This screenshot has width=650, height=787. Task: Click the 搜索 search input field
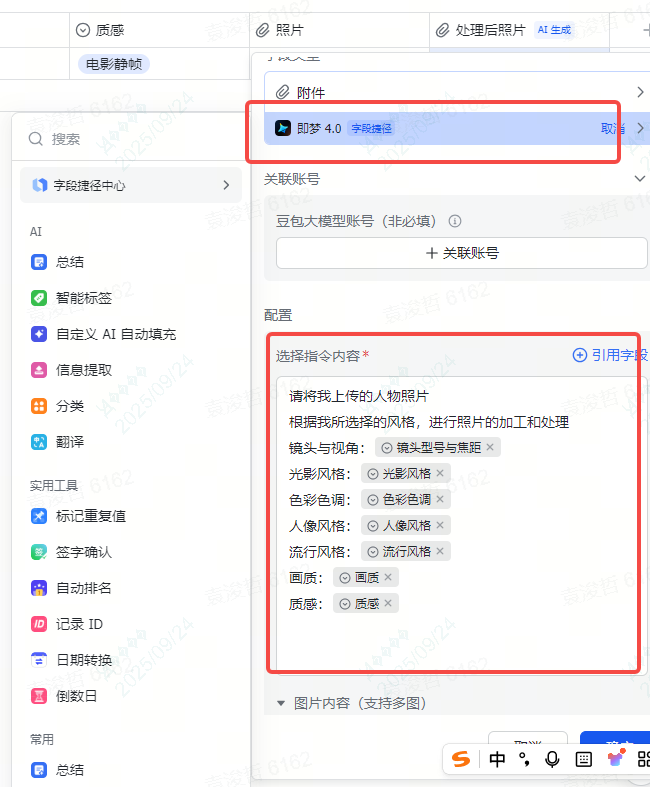point(130,139)
